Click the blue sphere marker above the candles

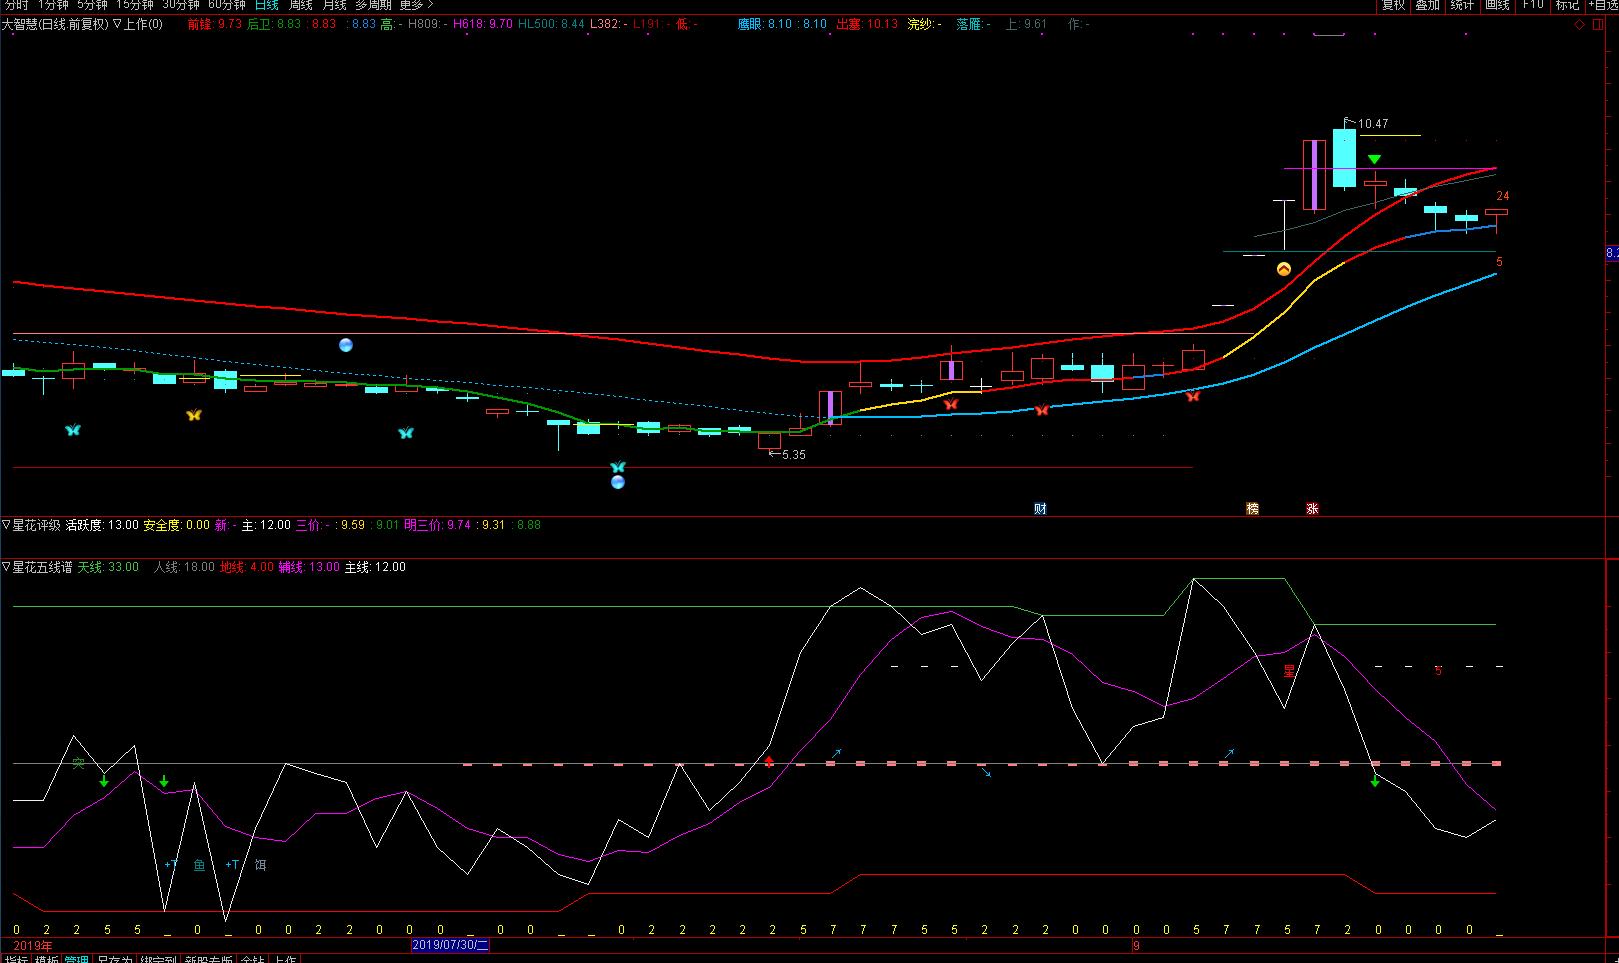(346, 345)
